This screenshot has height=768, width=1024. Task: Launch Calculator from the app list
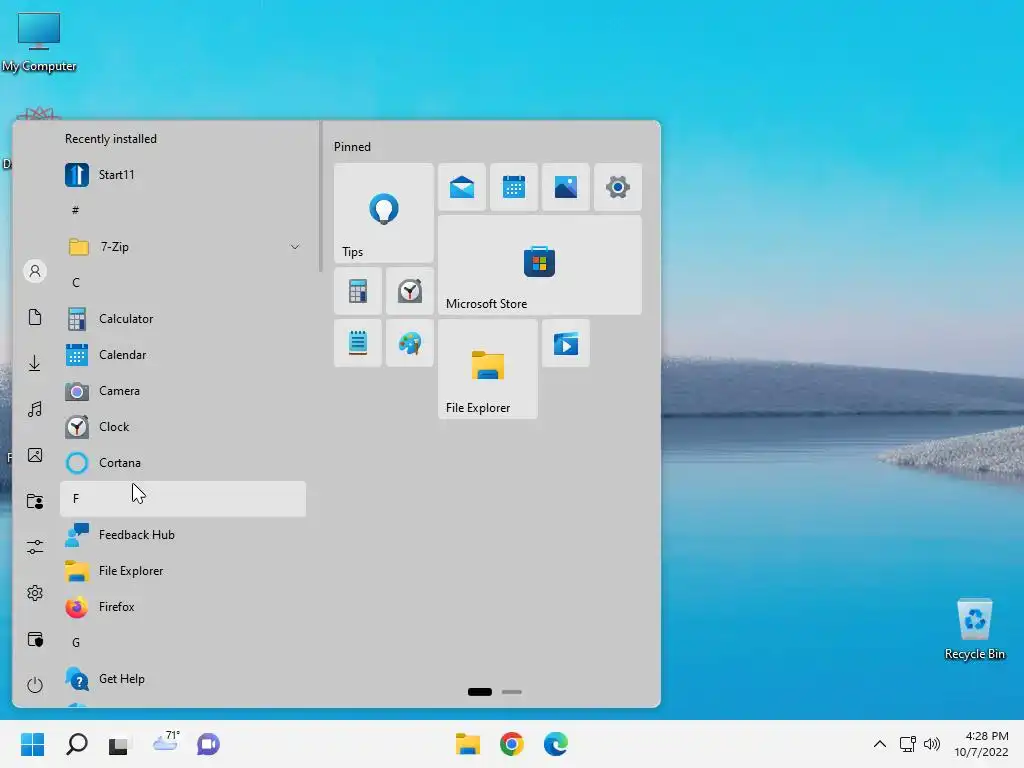pyautogui.click(x=183, y=319)
